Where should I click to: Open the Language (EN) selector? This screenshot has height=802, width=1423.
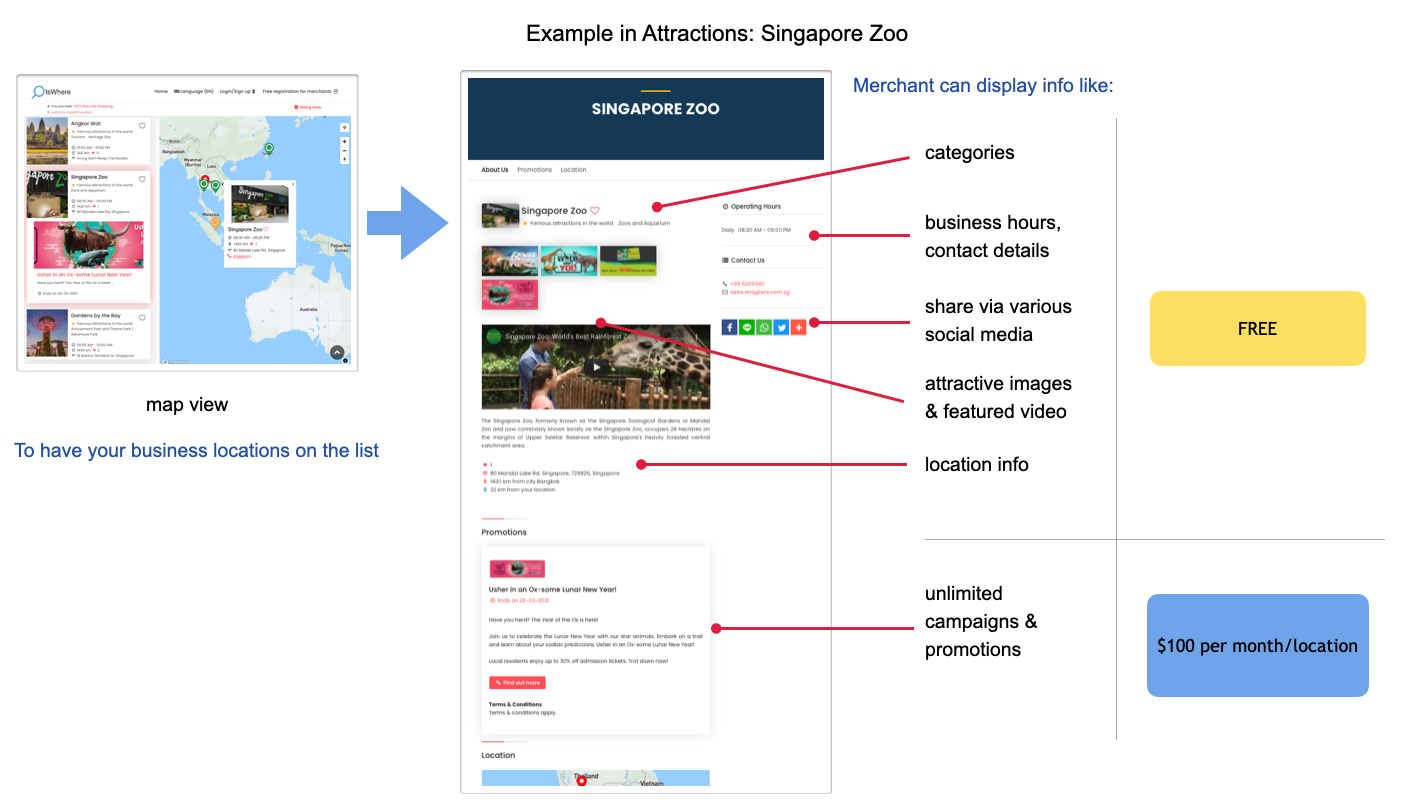[193, 91]
